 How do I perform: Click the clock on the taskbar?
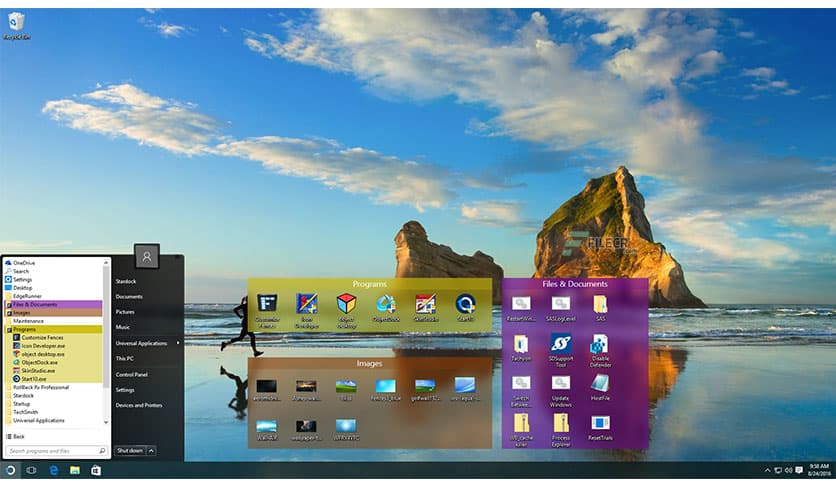point(819,470)
